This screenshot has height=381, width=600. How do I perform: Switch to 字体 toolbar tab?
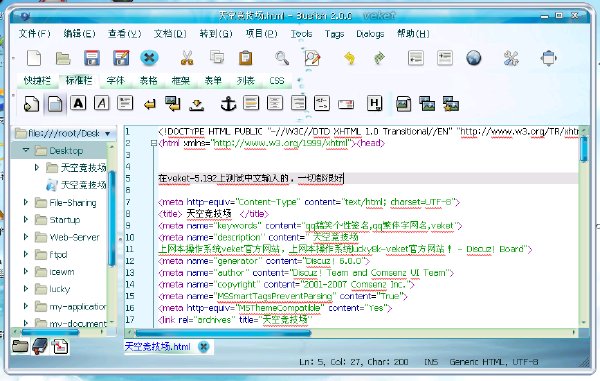click(115, 80)
